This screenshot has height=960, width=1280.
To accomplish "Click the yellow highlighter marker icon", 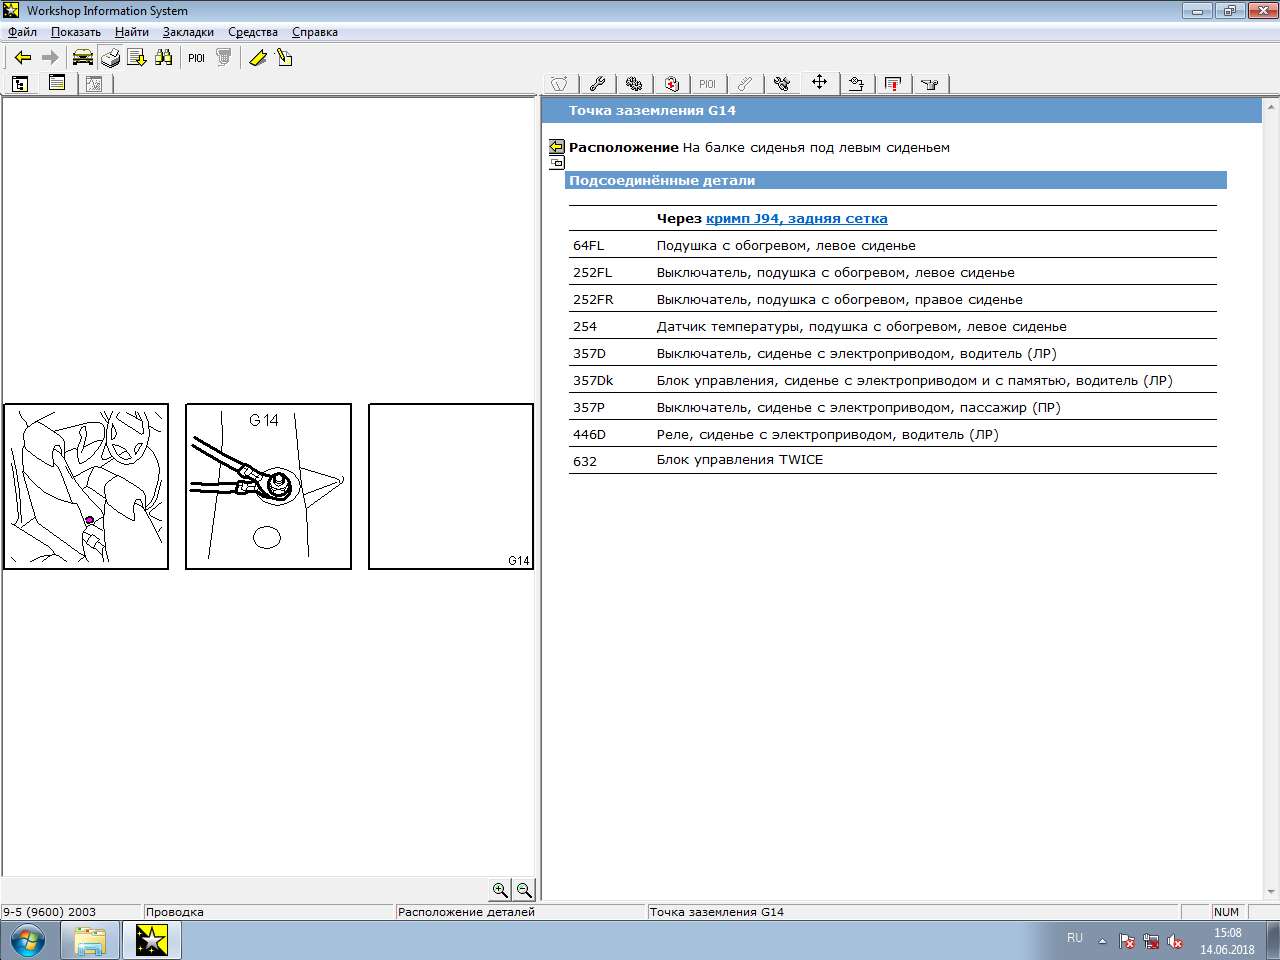I will (257, 58).
